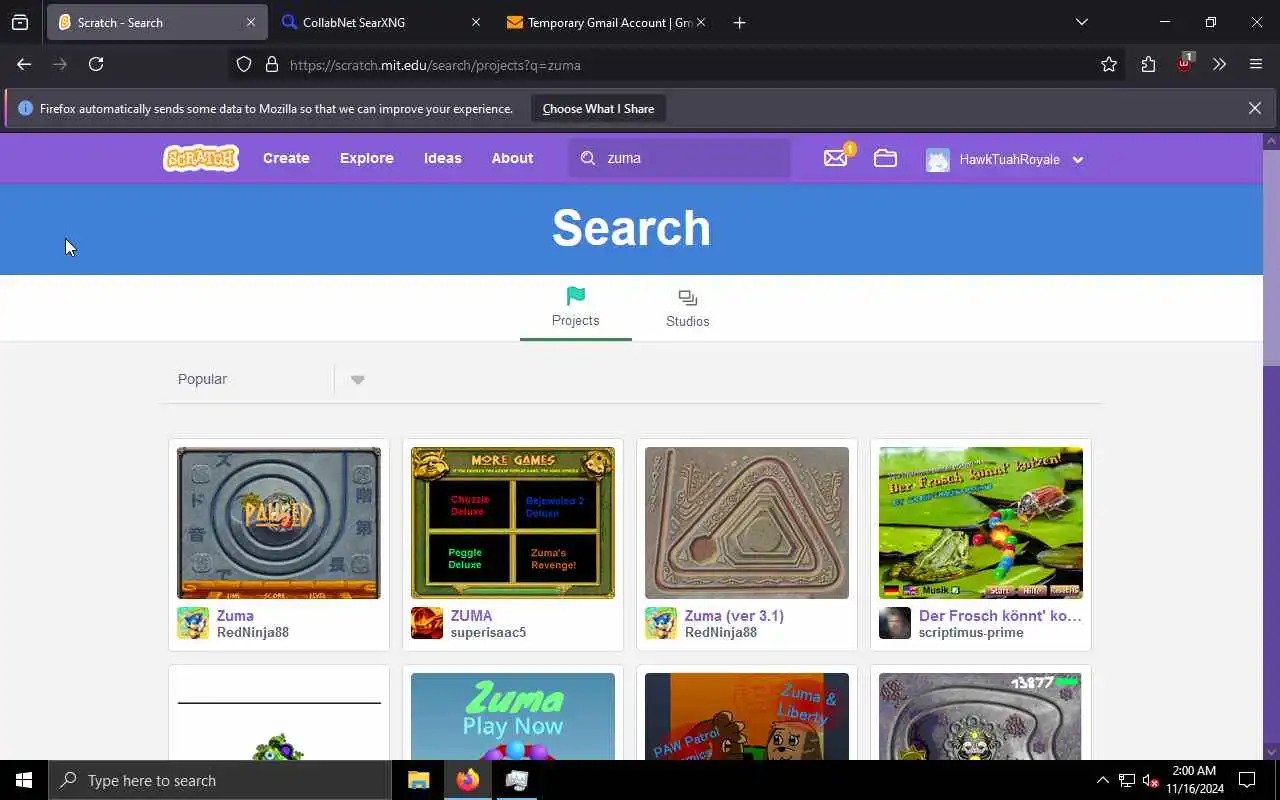Open Der Frosch könnt' title link
The height and width of the screenshot is (800, 1280).
point(1000,616)
